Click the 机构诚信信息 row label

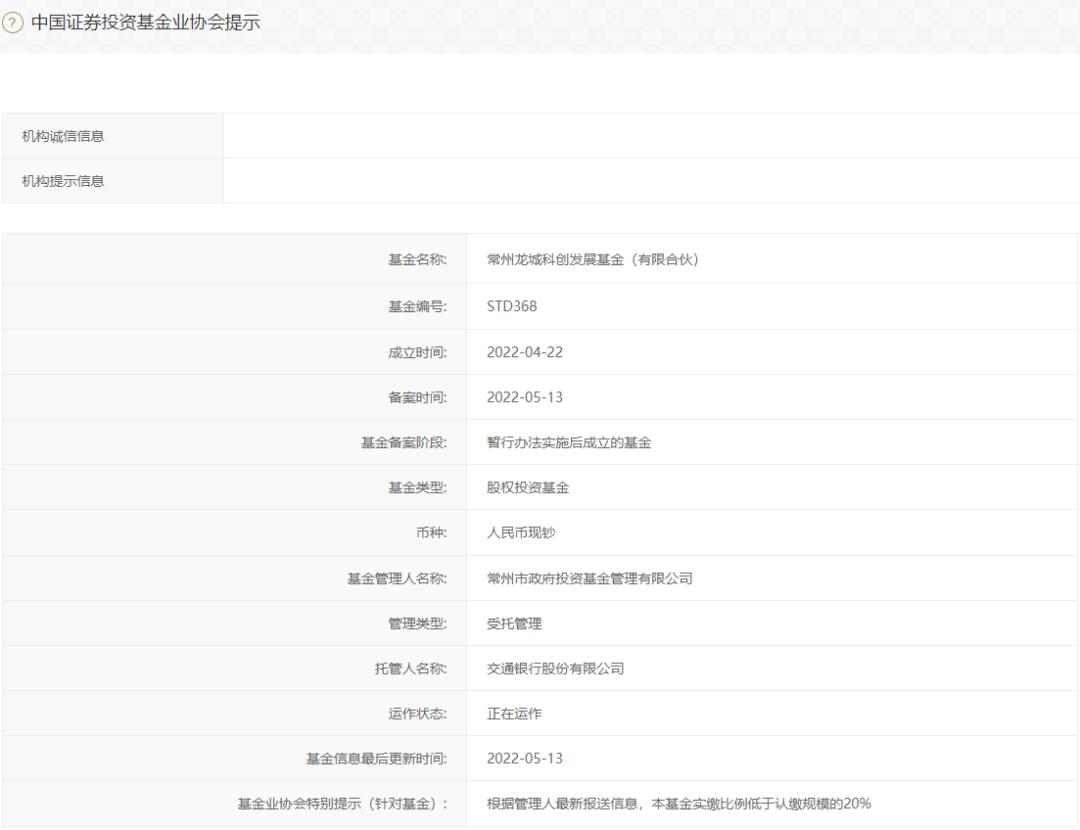63,136
